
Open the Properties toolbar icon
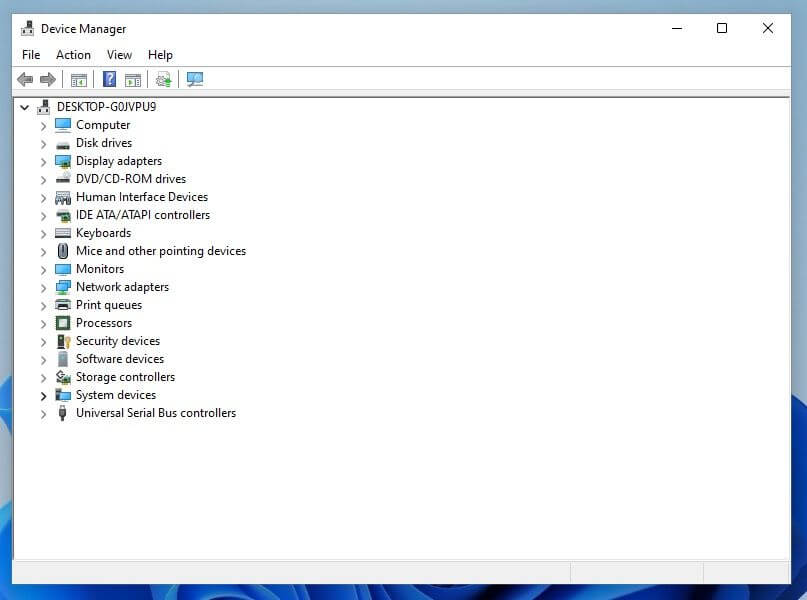(133, 79)
